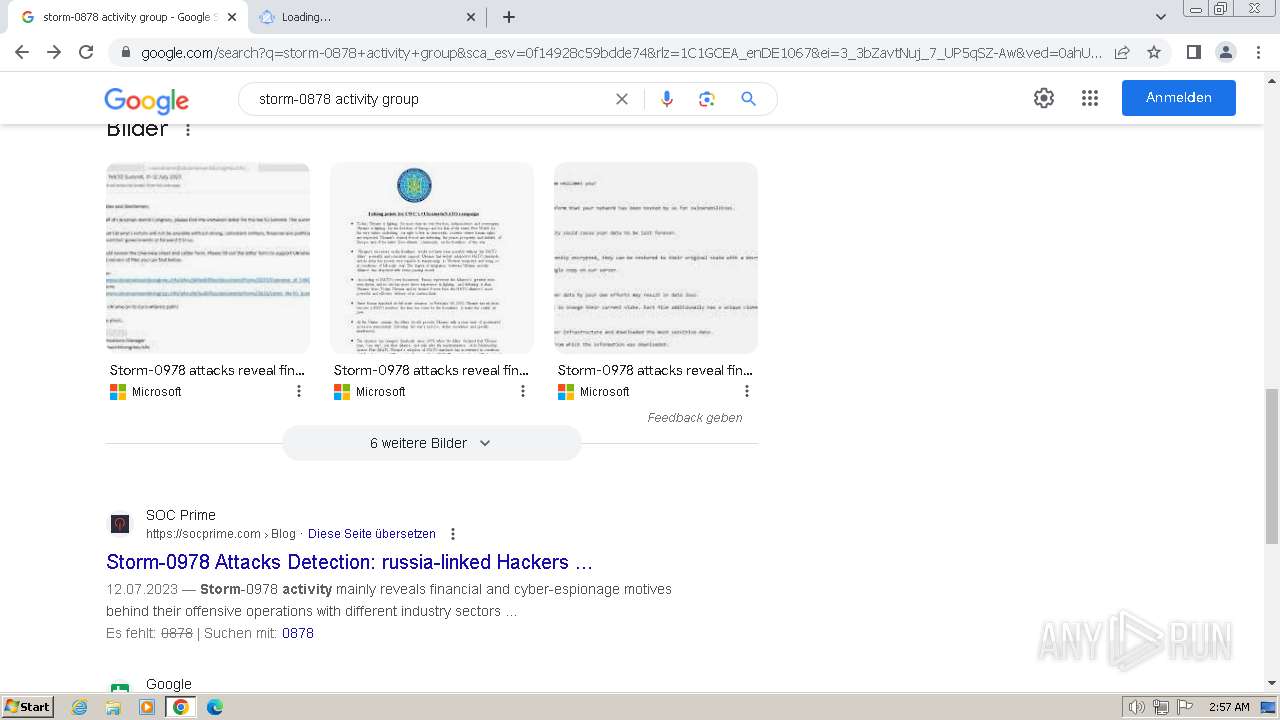The image size is (1280, 720).
Task: Open the talking points document thumbnail
Action: click(432, 258)
